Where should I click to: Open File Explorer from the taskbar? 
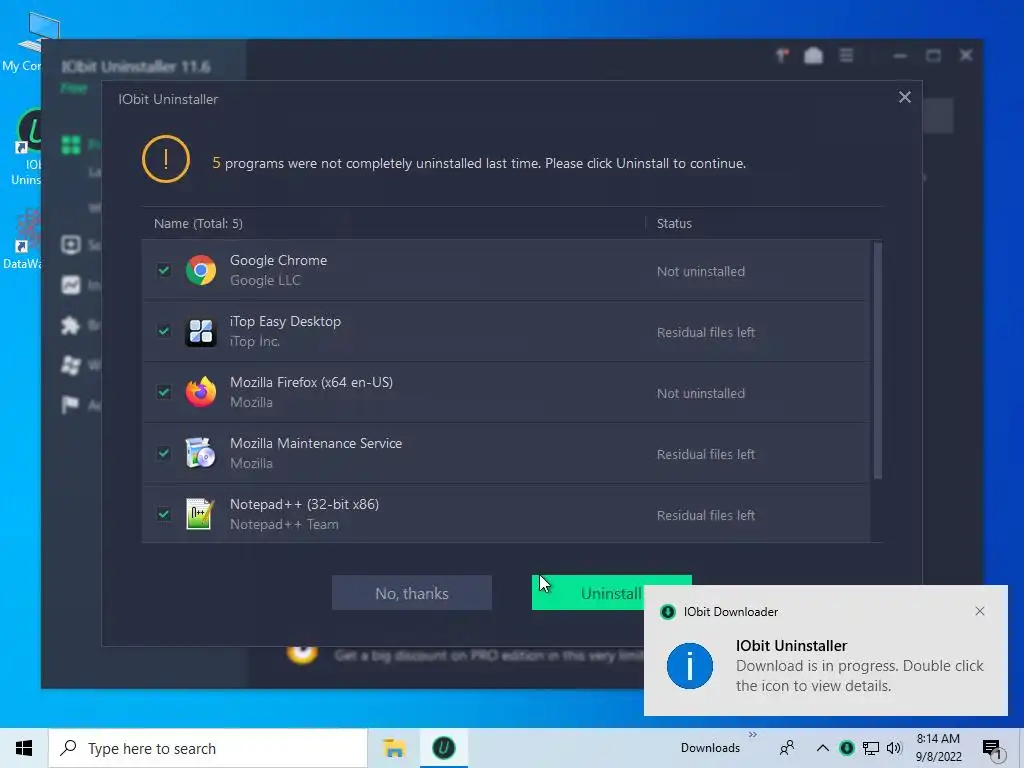[x=394, y=748]
